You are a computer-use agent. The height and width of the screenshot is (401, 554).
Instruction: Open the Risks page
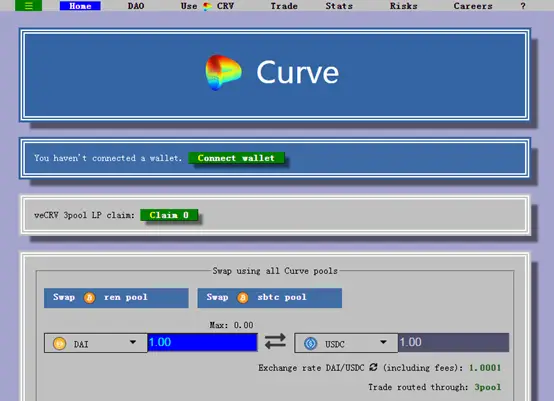[403, 6]
